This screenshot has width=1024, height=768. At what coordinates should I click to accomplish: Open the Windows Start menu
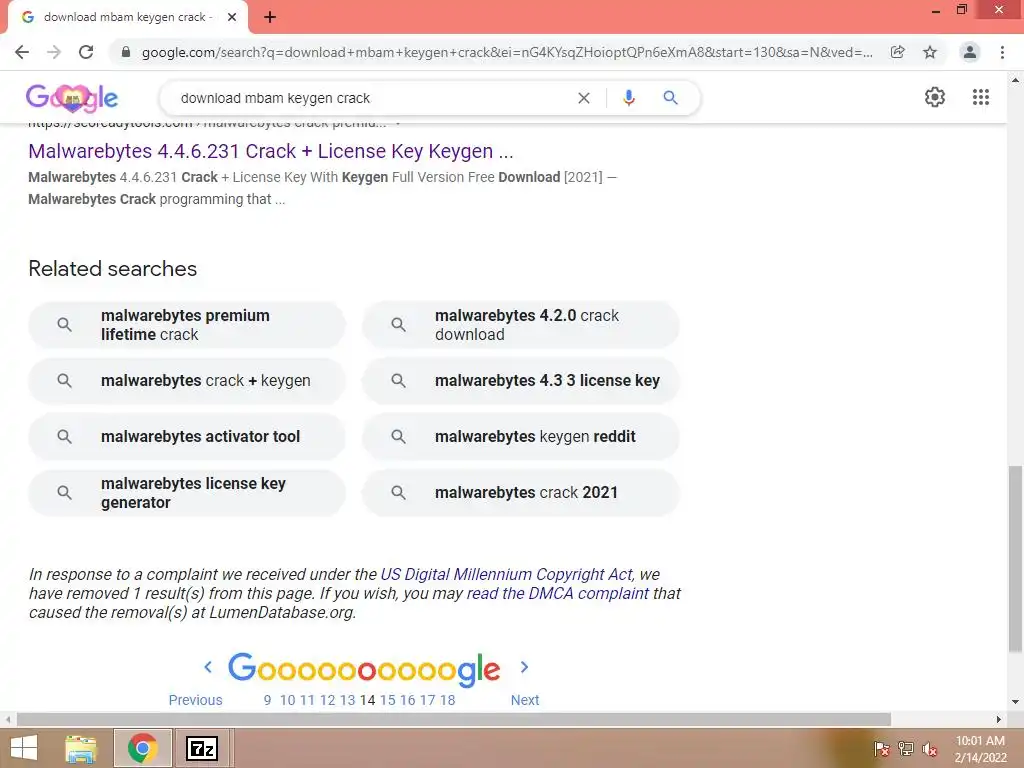point(23,748)
